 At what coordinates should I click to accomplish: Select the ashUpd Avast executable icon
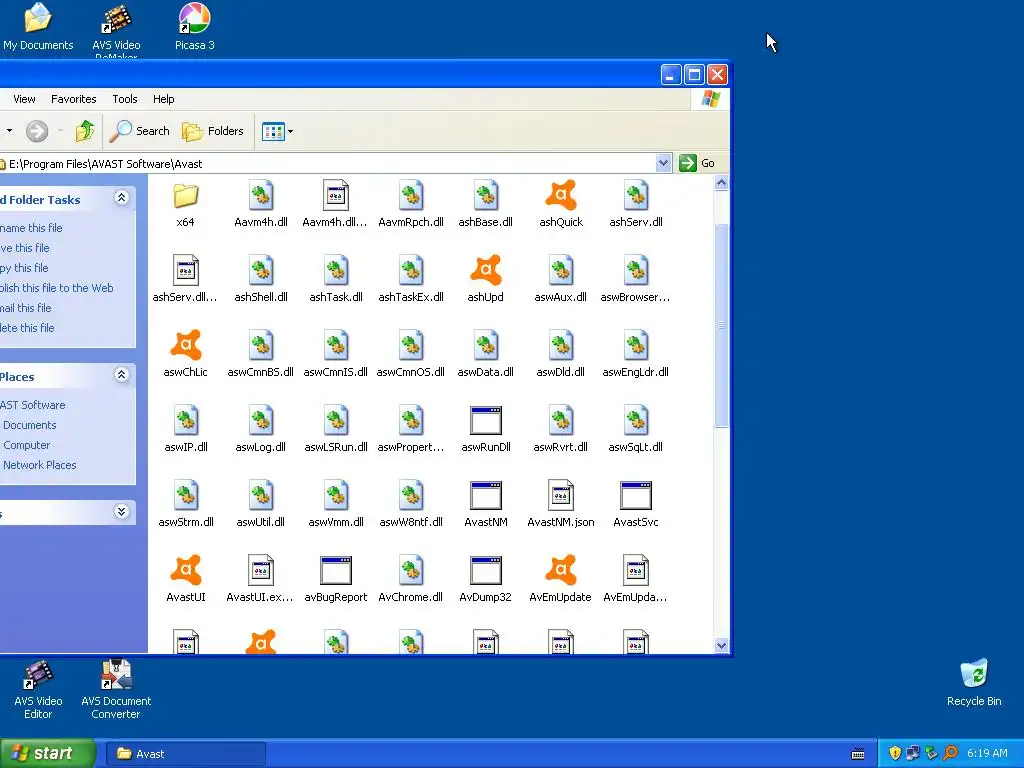[486, 270]
